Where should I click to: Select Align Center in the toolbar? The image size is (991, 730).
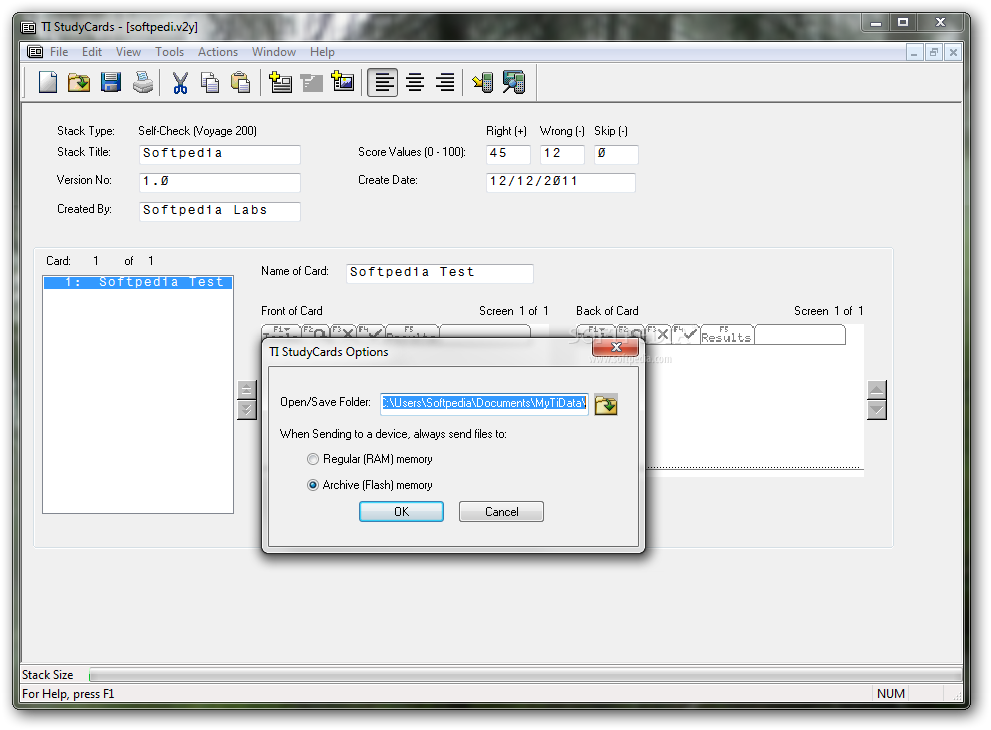pos(415,82)
